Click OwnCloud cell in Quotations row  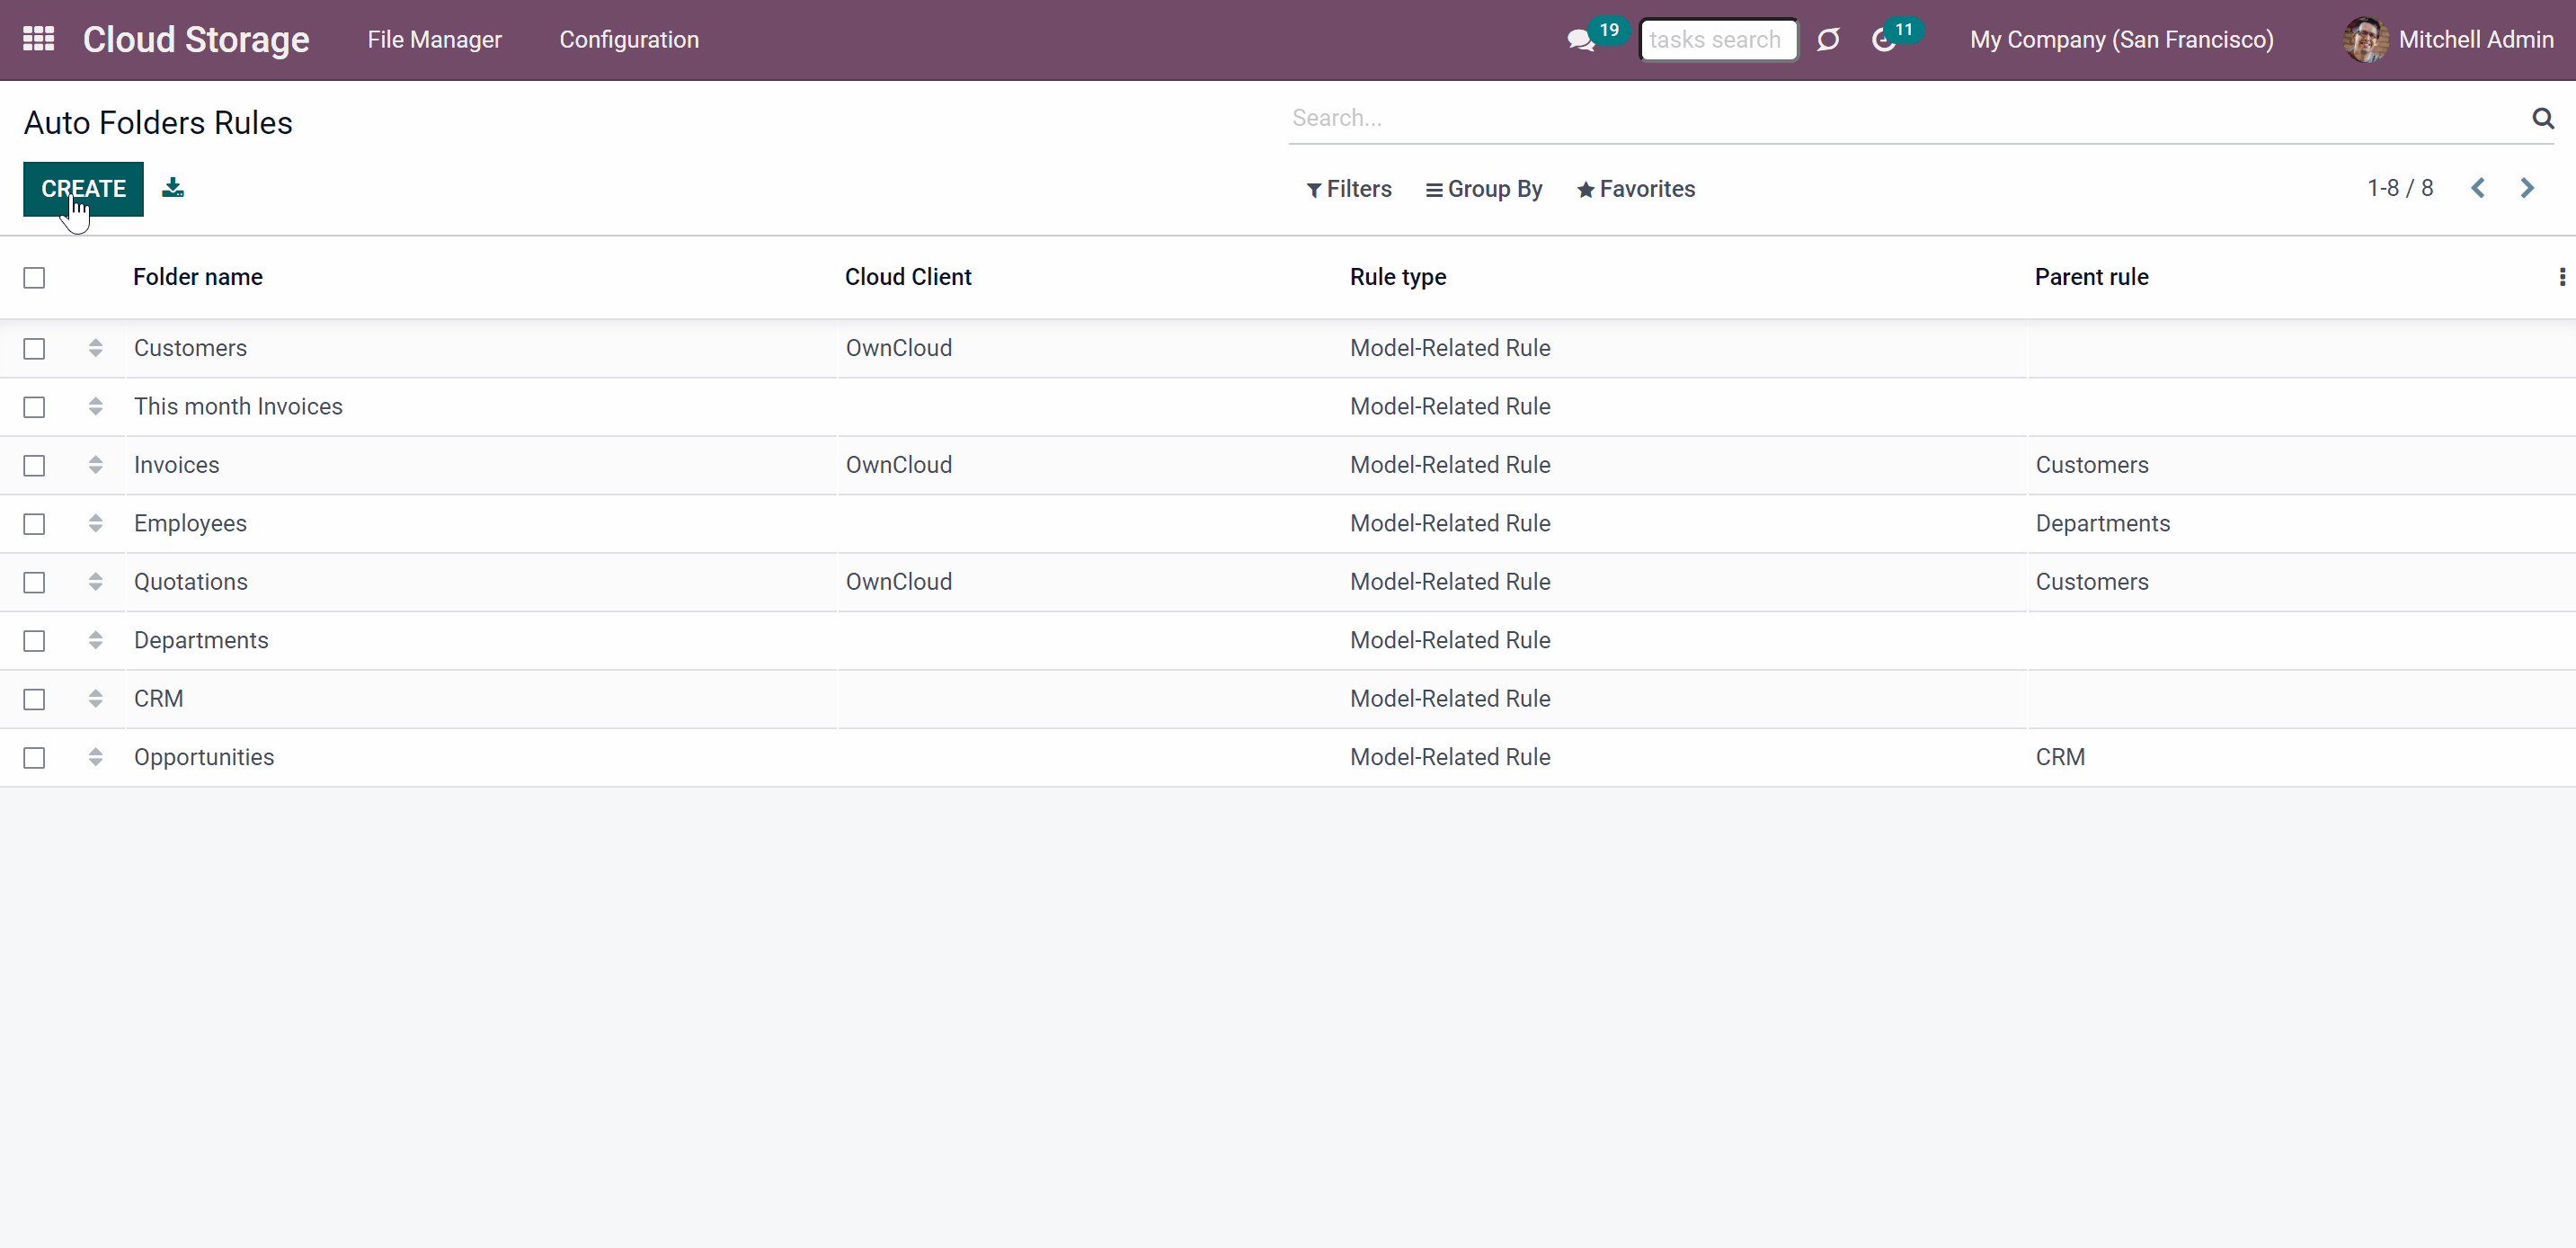[x=899, y=582]
